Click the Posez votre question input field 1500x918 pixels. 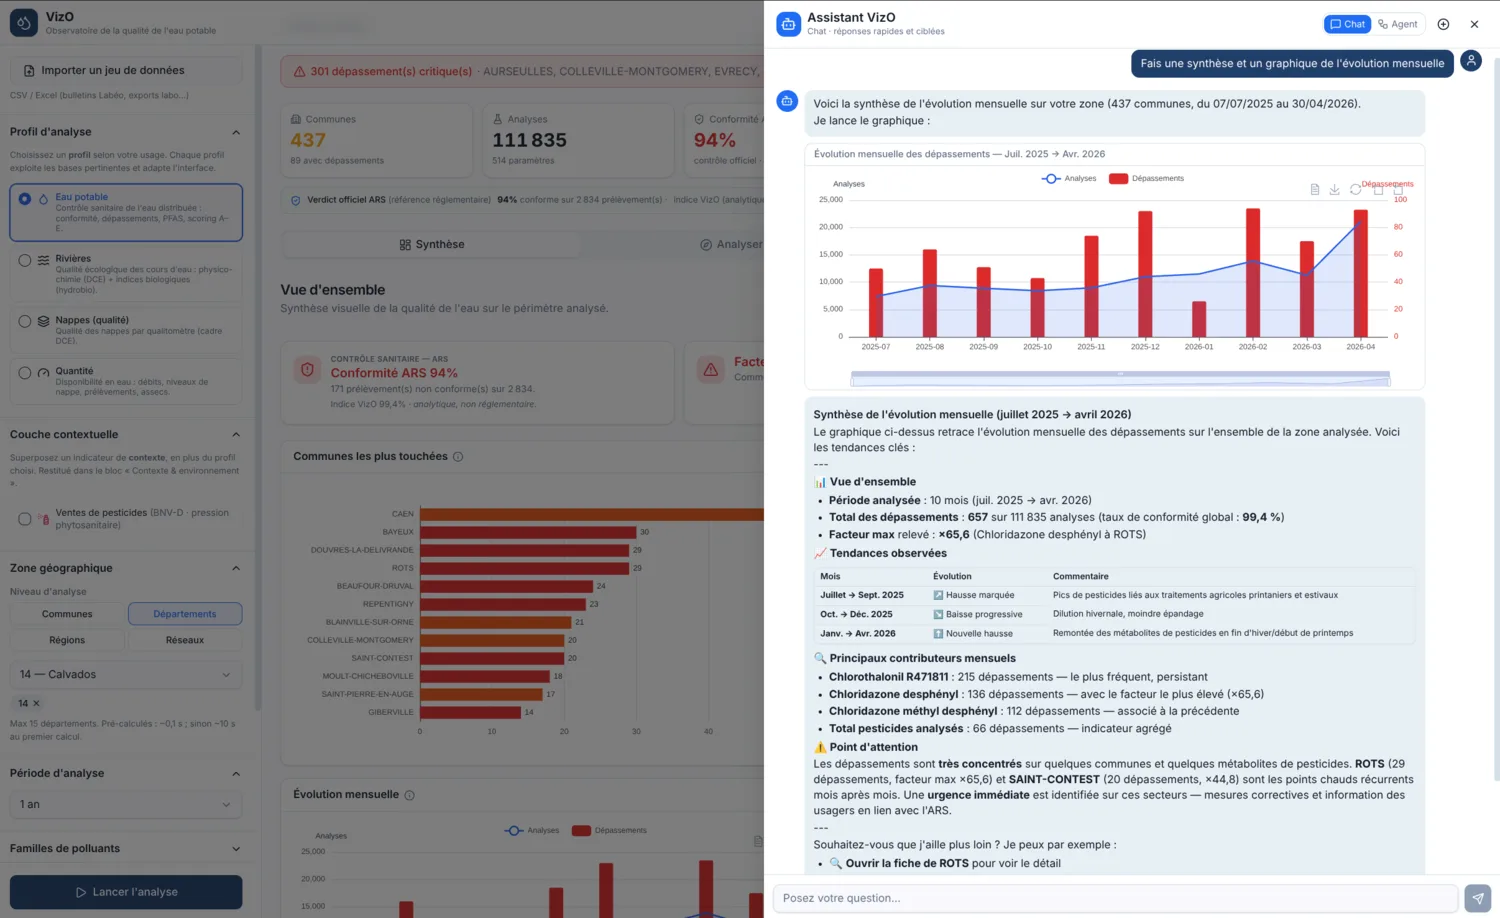click(x=1115, y=898)
